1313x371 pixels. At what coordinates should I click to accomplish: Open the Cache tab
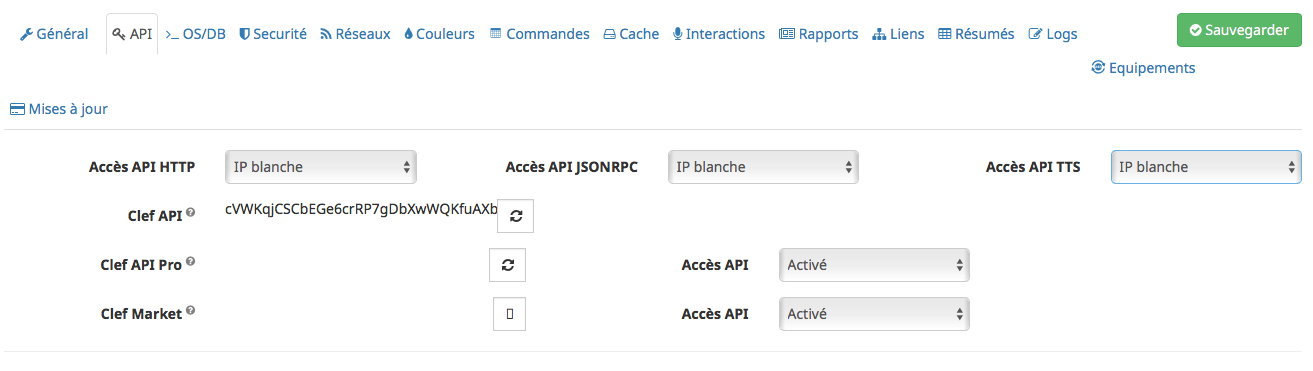pyautogui.click(x=631, y=34)
